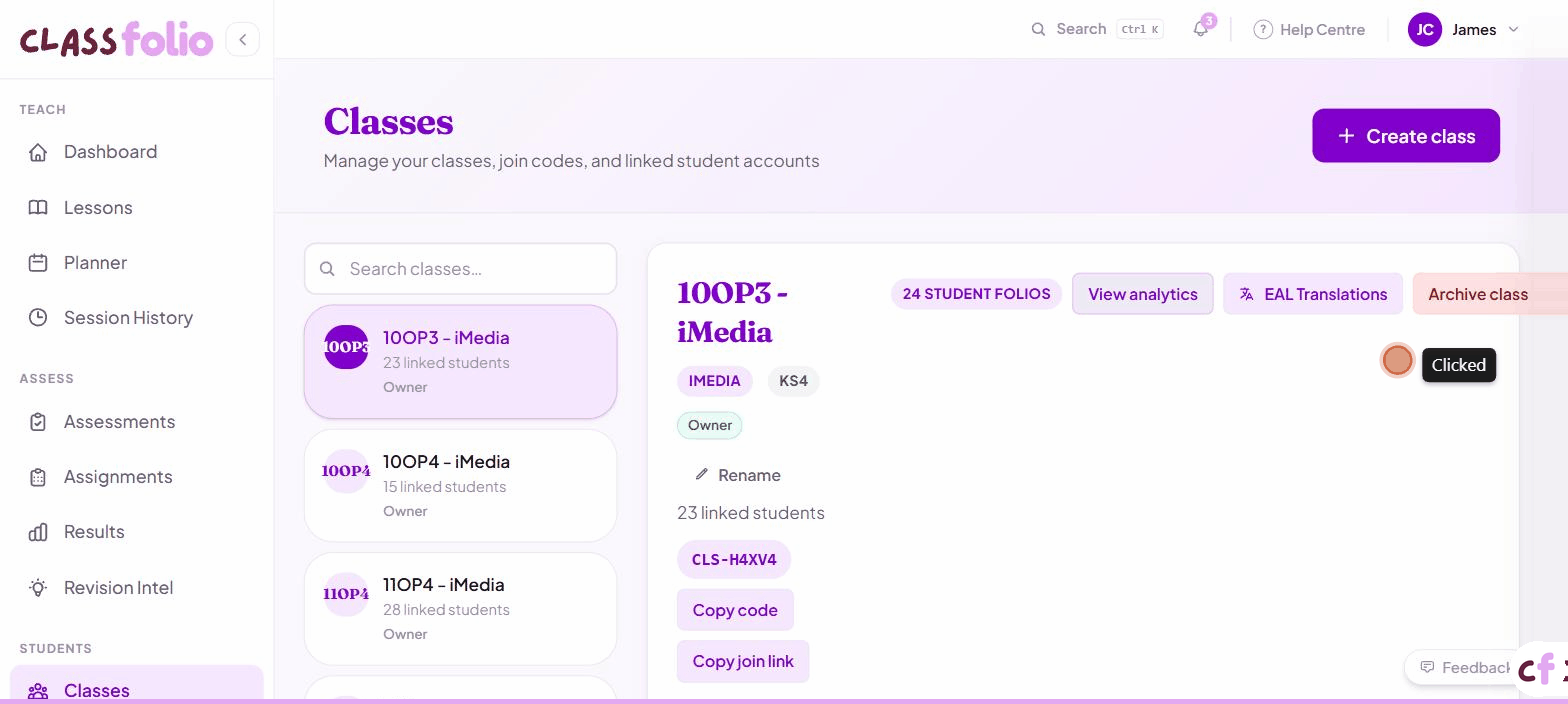Click the 28 linked students text

coord(446,610)
